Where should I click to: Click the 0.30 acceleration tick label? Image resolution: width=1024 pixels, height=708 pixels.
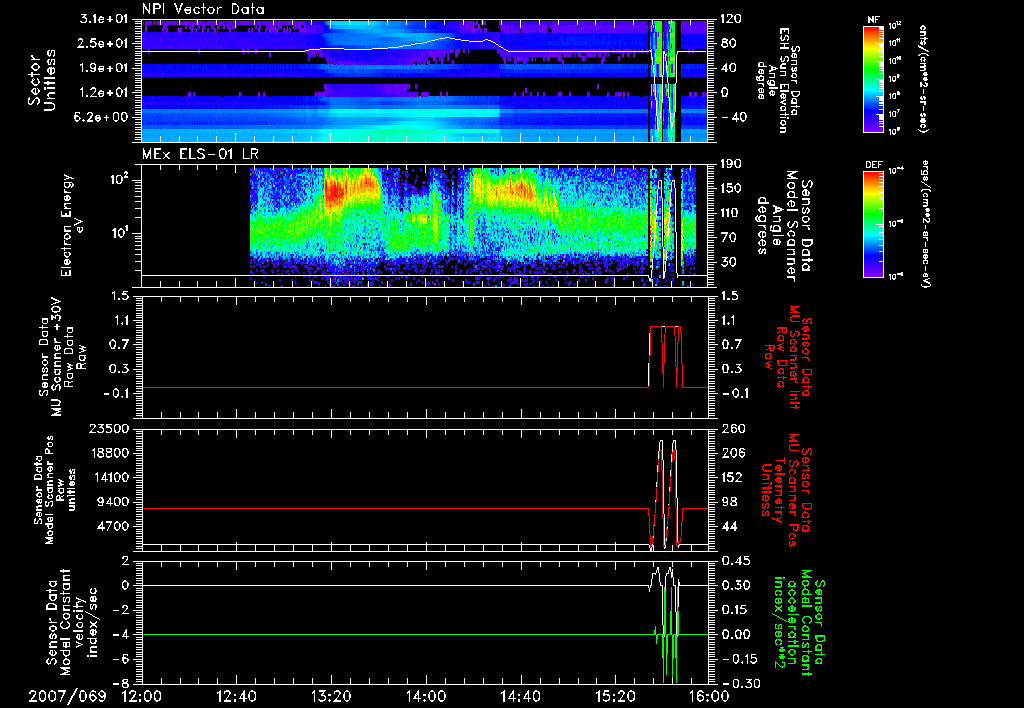[x=735, y=585]
